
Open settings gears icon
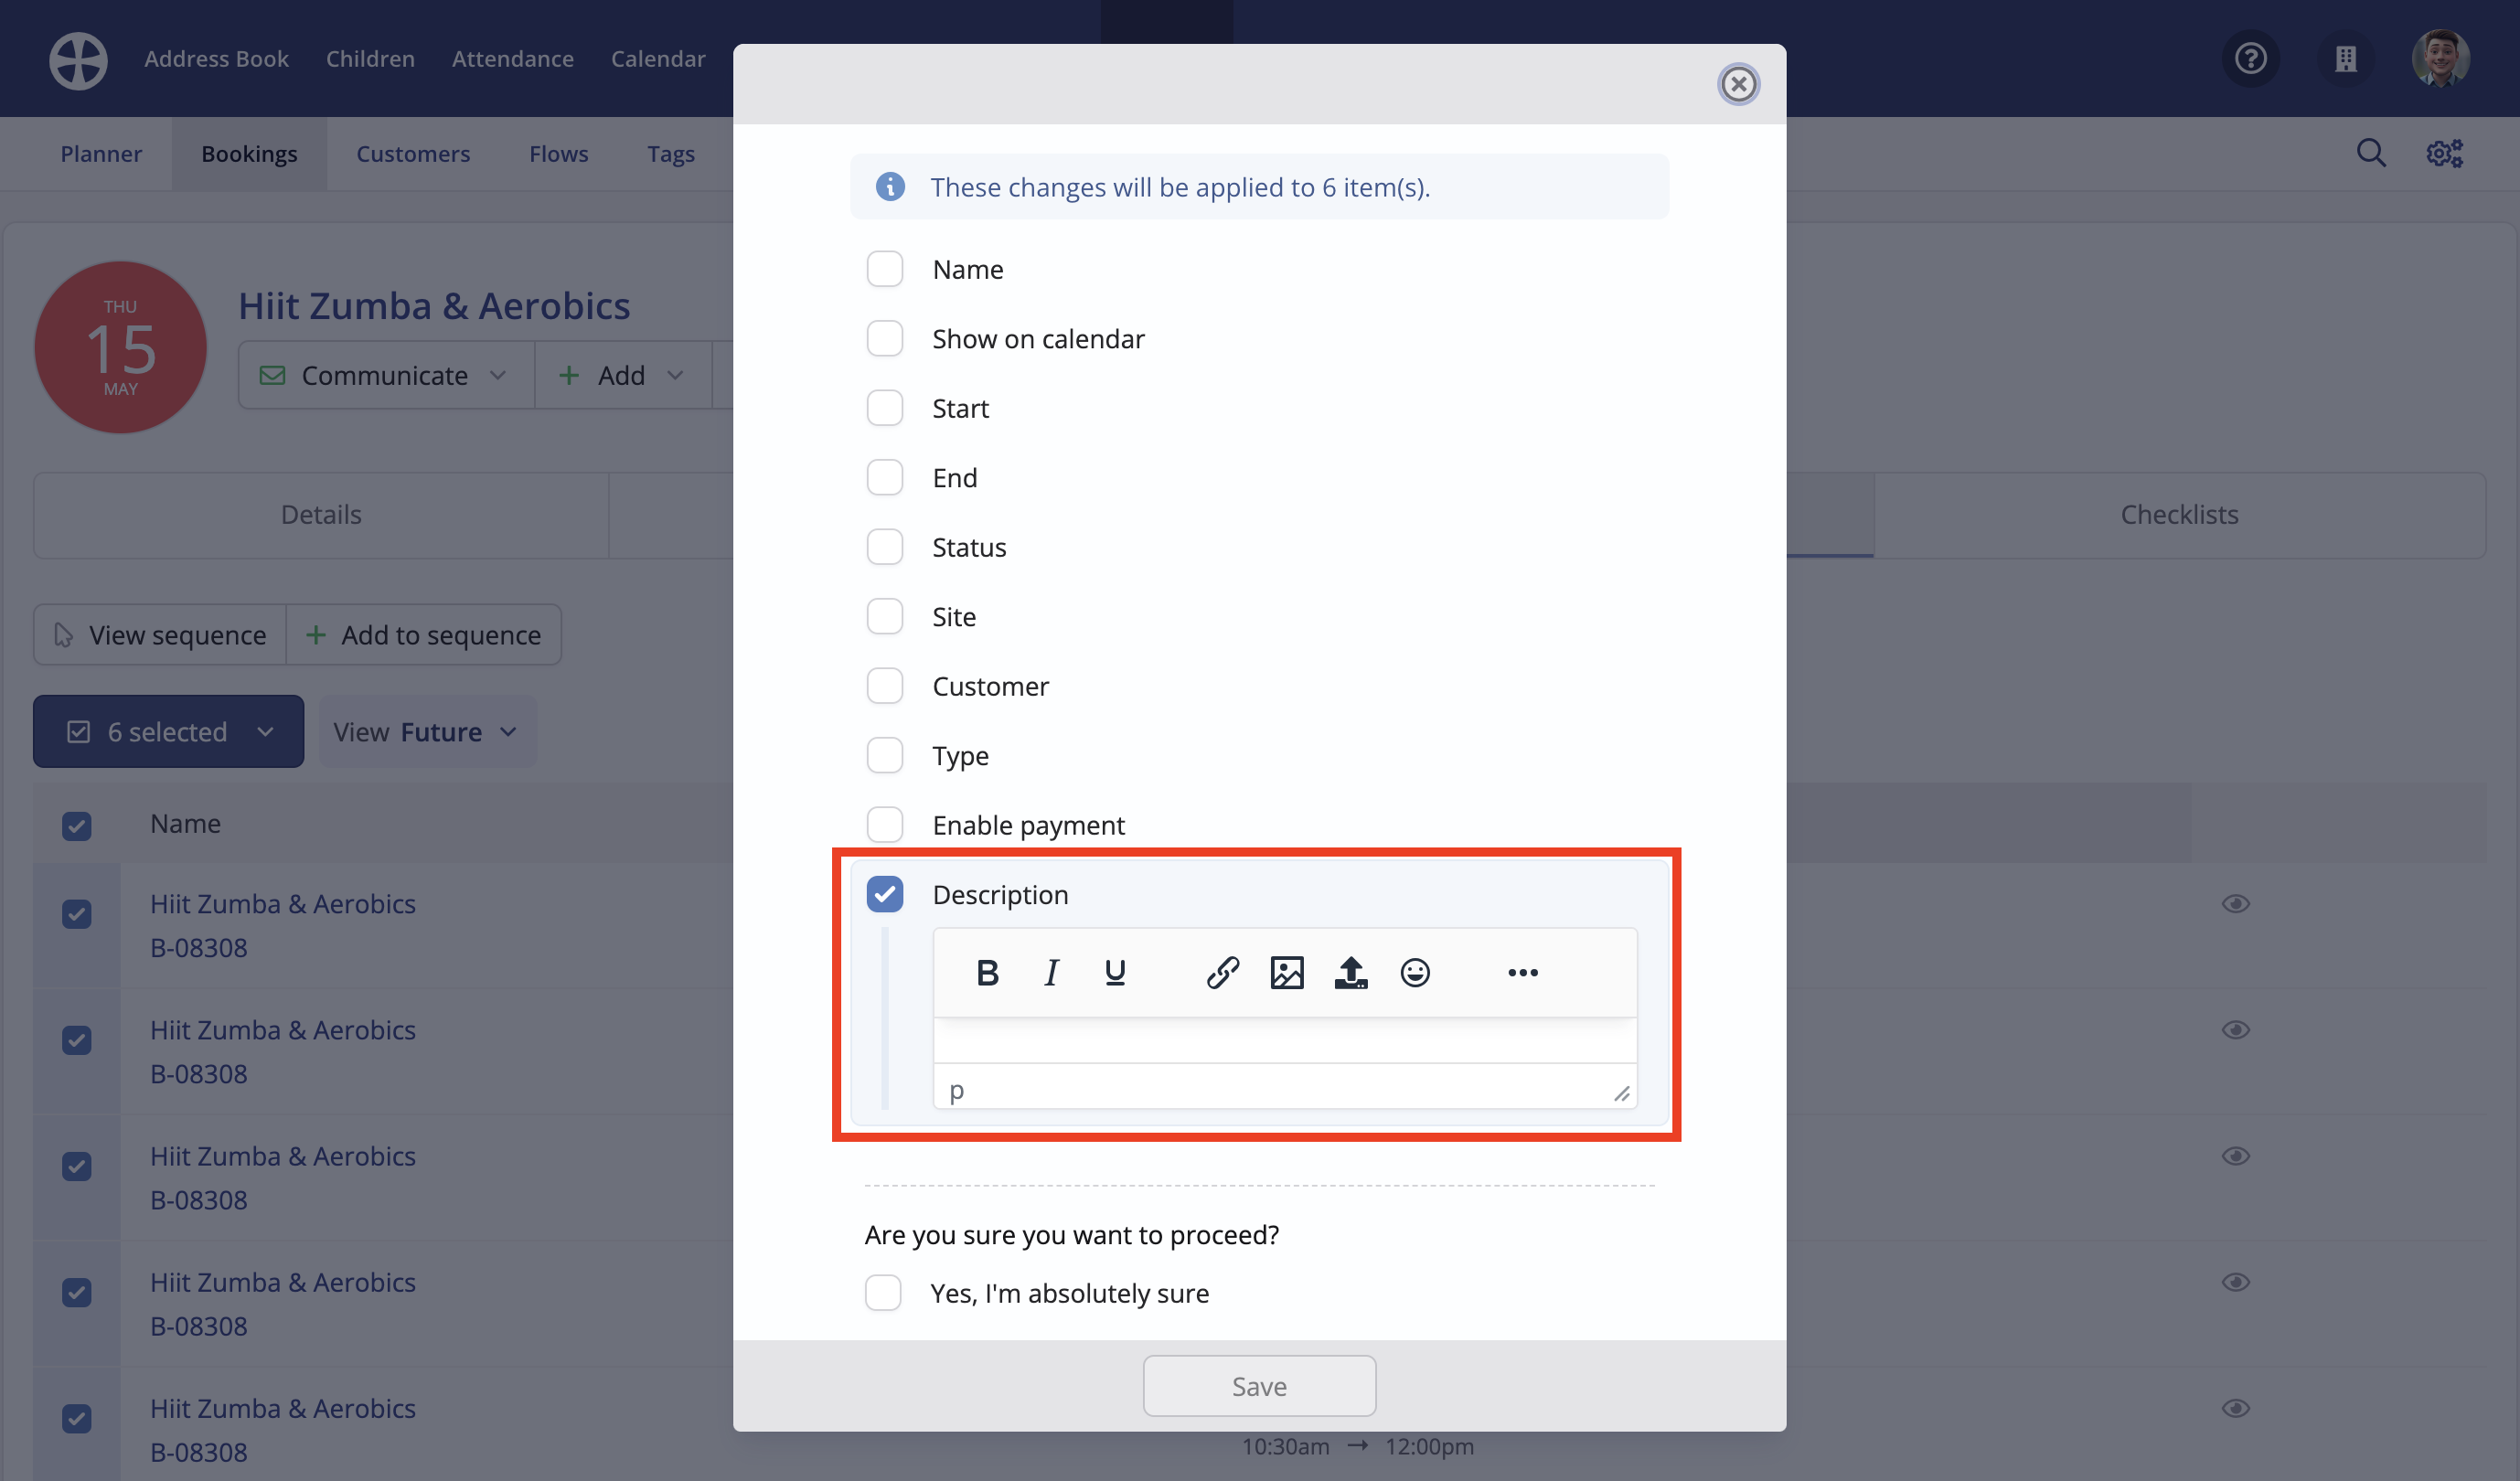point(2445,153)
